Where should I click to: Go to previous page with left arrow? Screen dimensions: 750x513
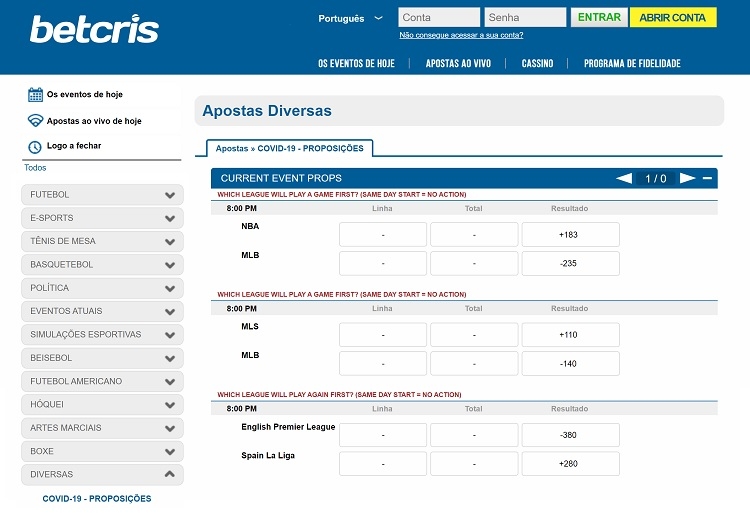click(624, 179)
